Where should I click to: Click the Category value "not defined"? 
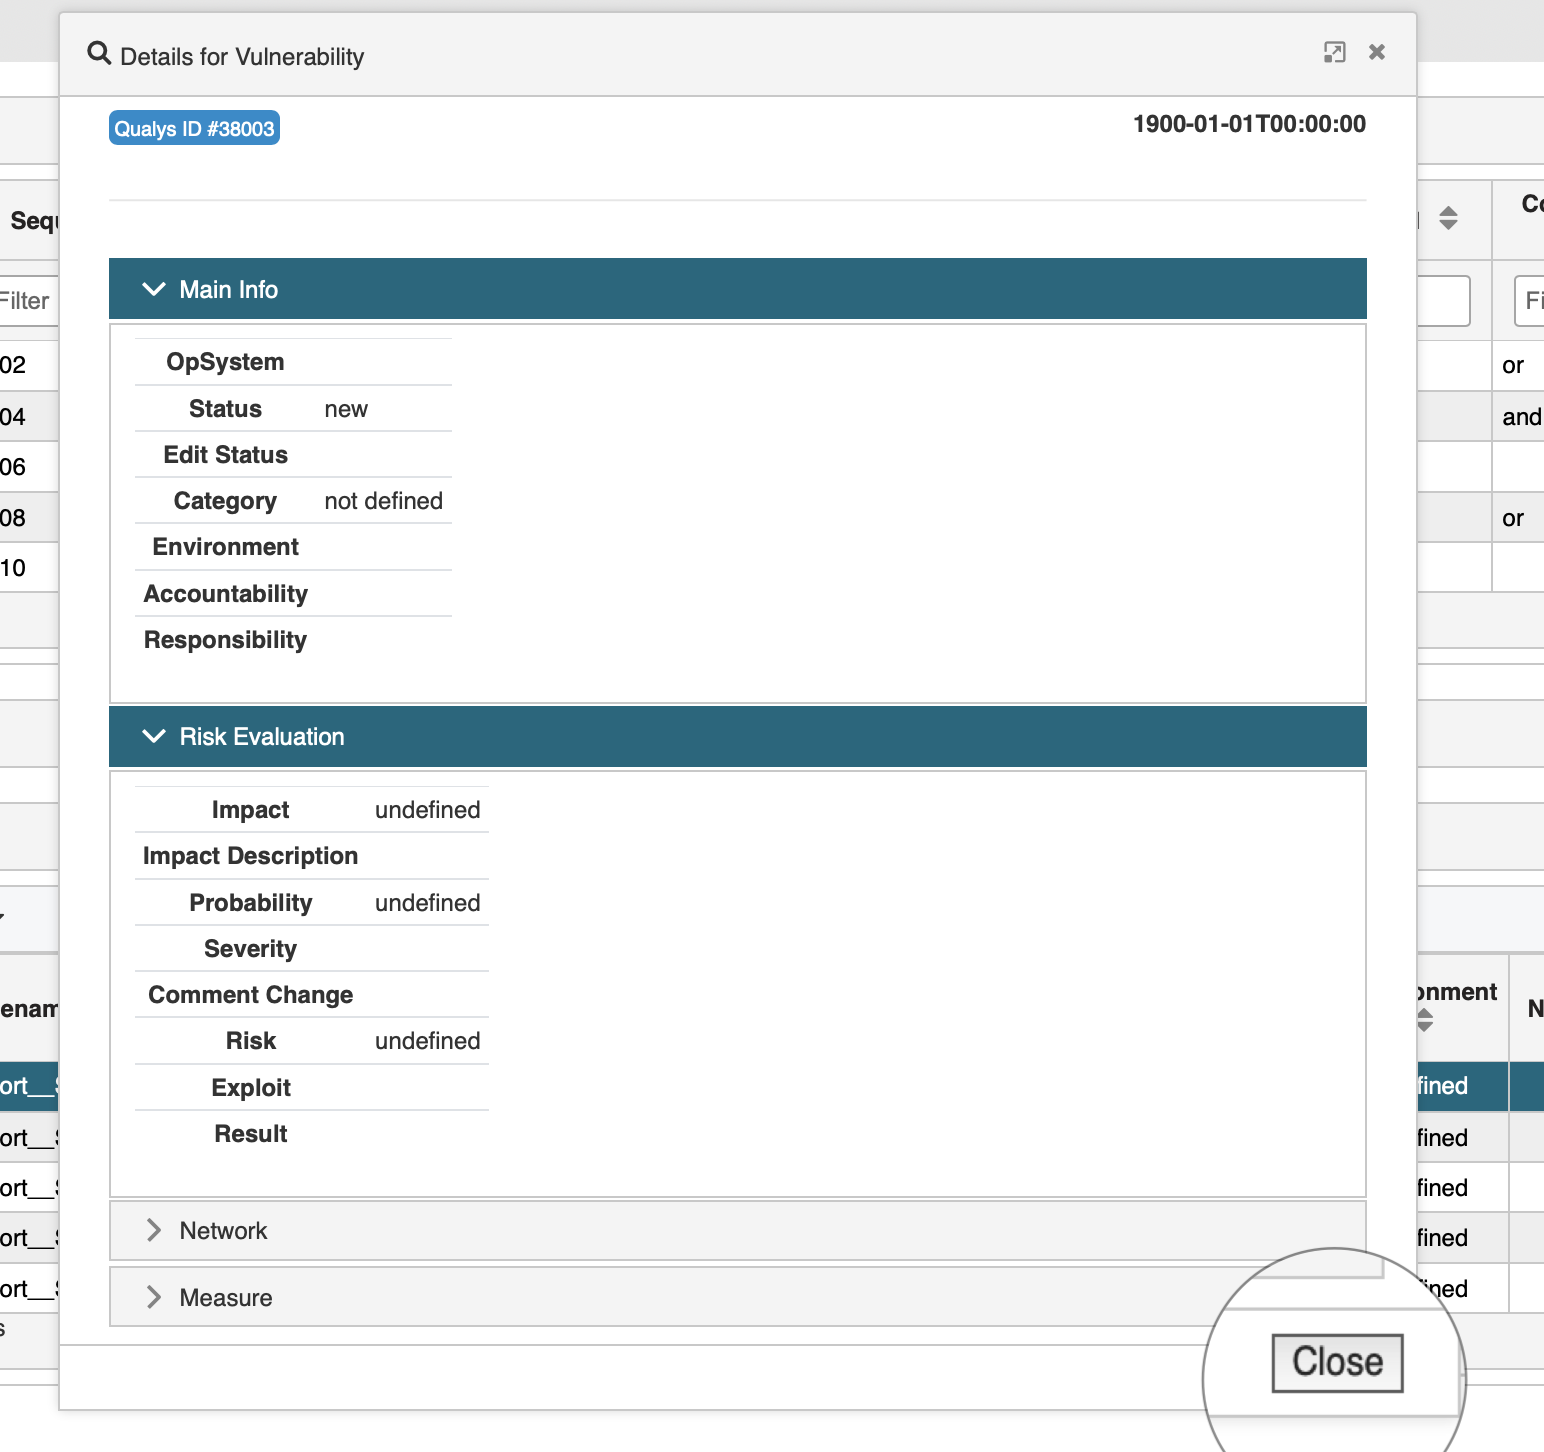click(x=383, y=501)
